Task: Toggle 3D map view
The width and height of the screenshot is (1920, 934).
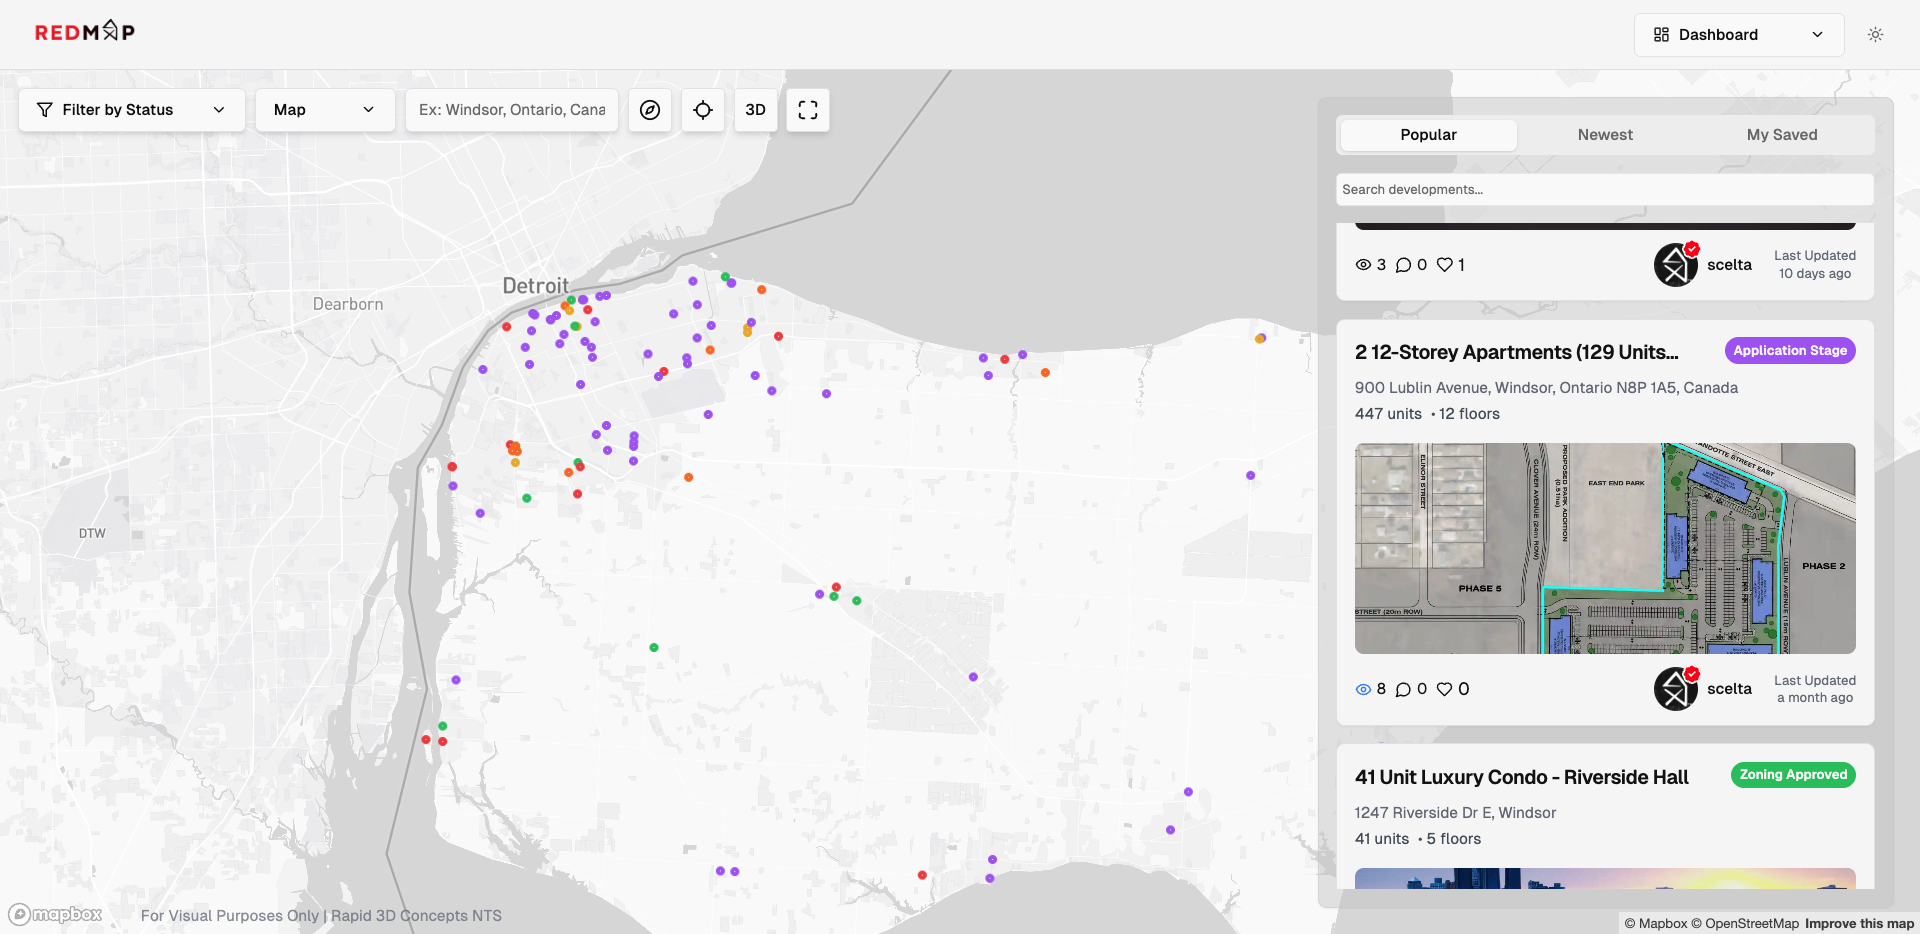Action: [755, 110]
